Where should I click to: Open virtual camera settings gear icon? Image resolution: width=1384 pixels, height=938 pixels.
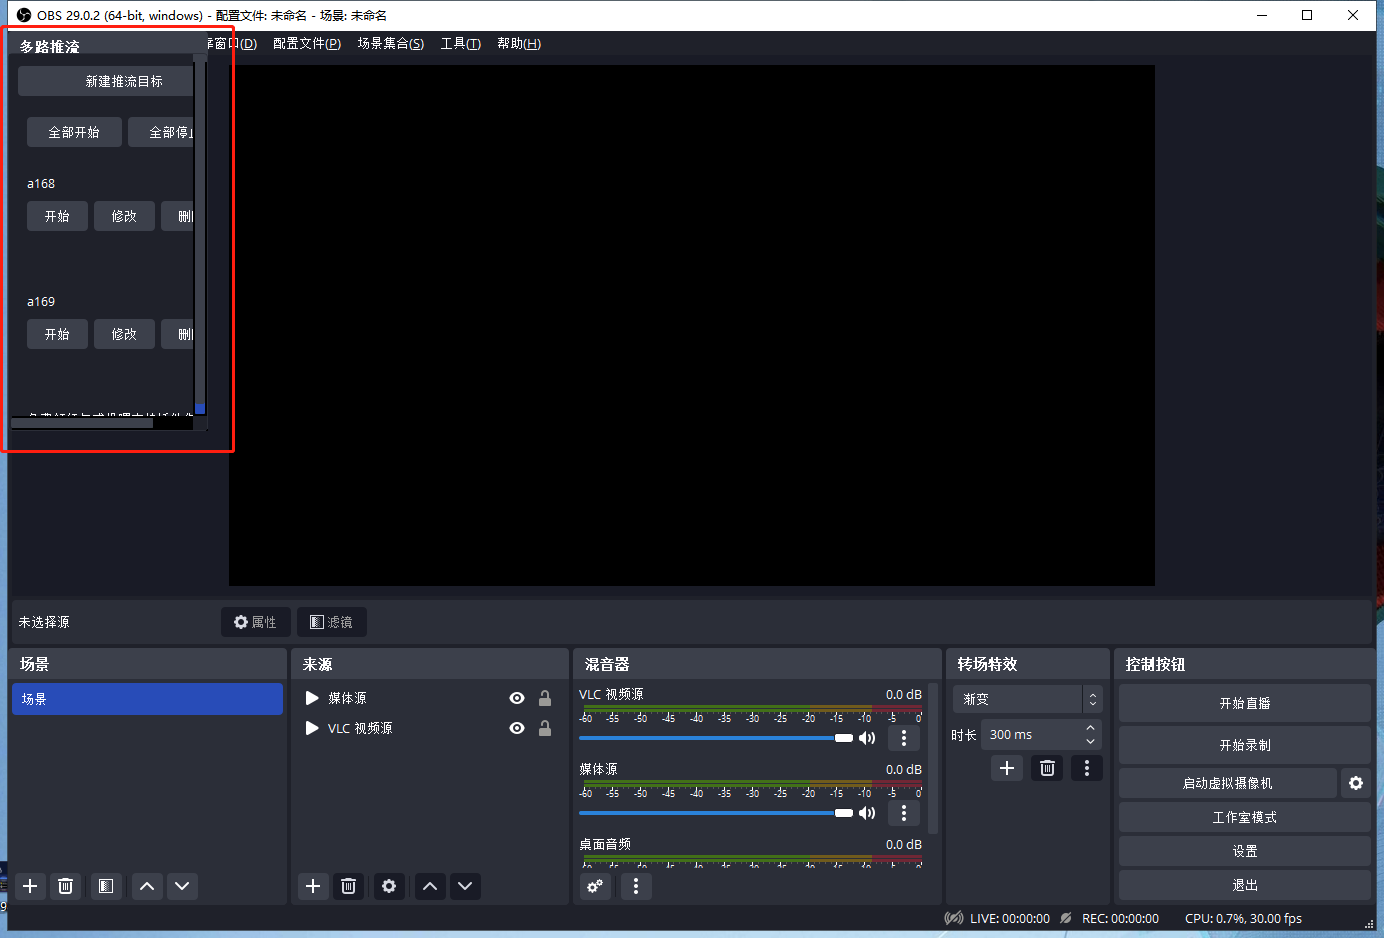point(1356,783)
